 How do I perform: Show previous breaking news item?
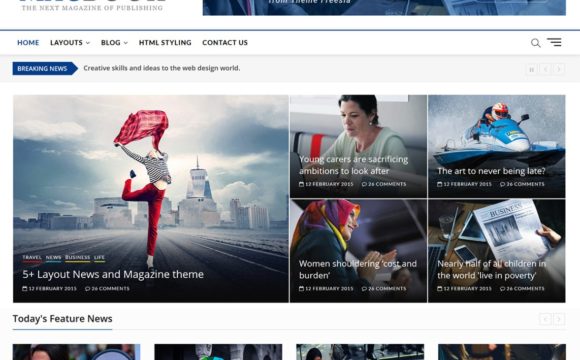click(546, 69)
